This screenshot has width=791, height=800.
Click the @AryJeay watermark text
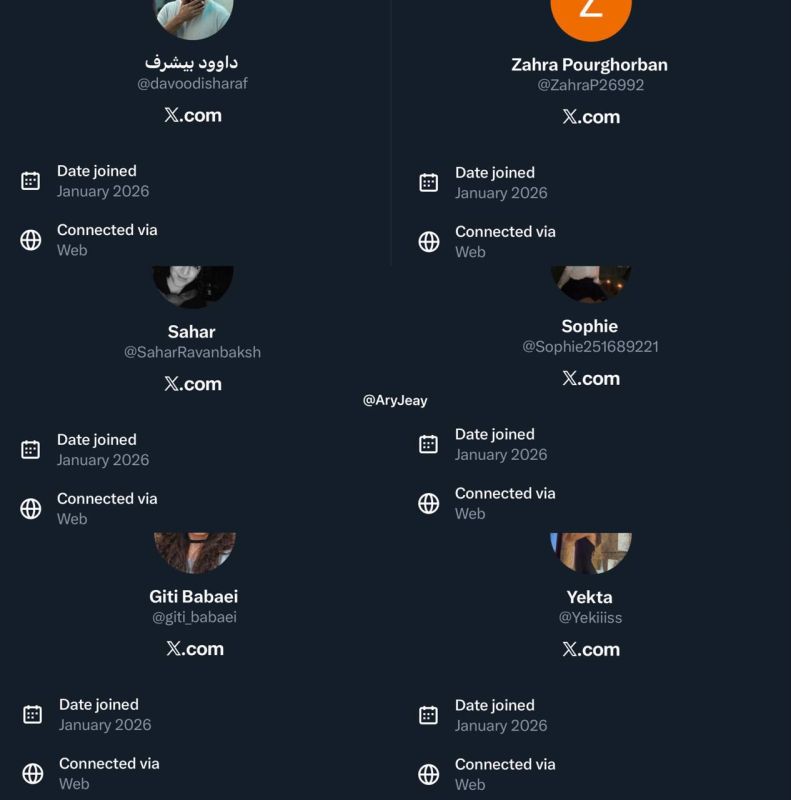(395, 400)
